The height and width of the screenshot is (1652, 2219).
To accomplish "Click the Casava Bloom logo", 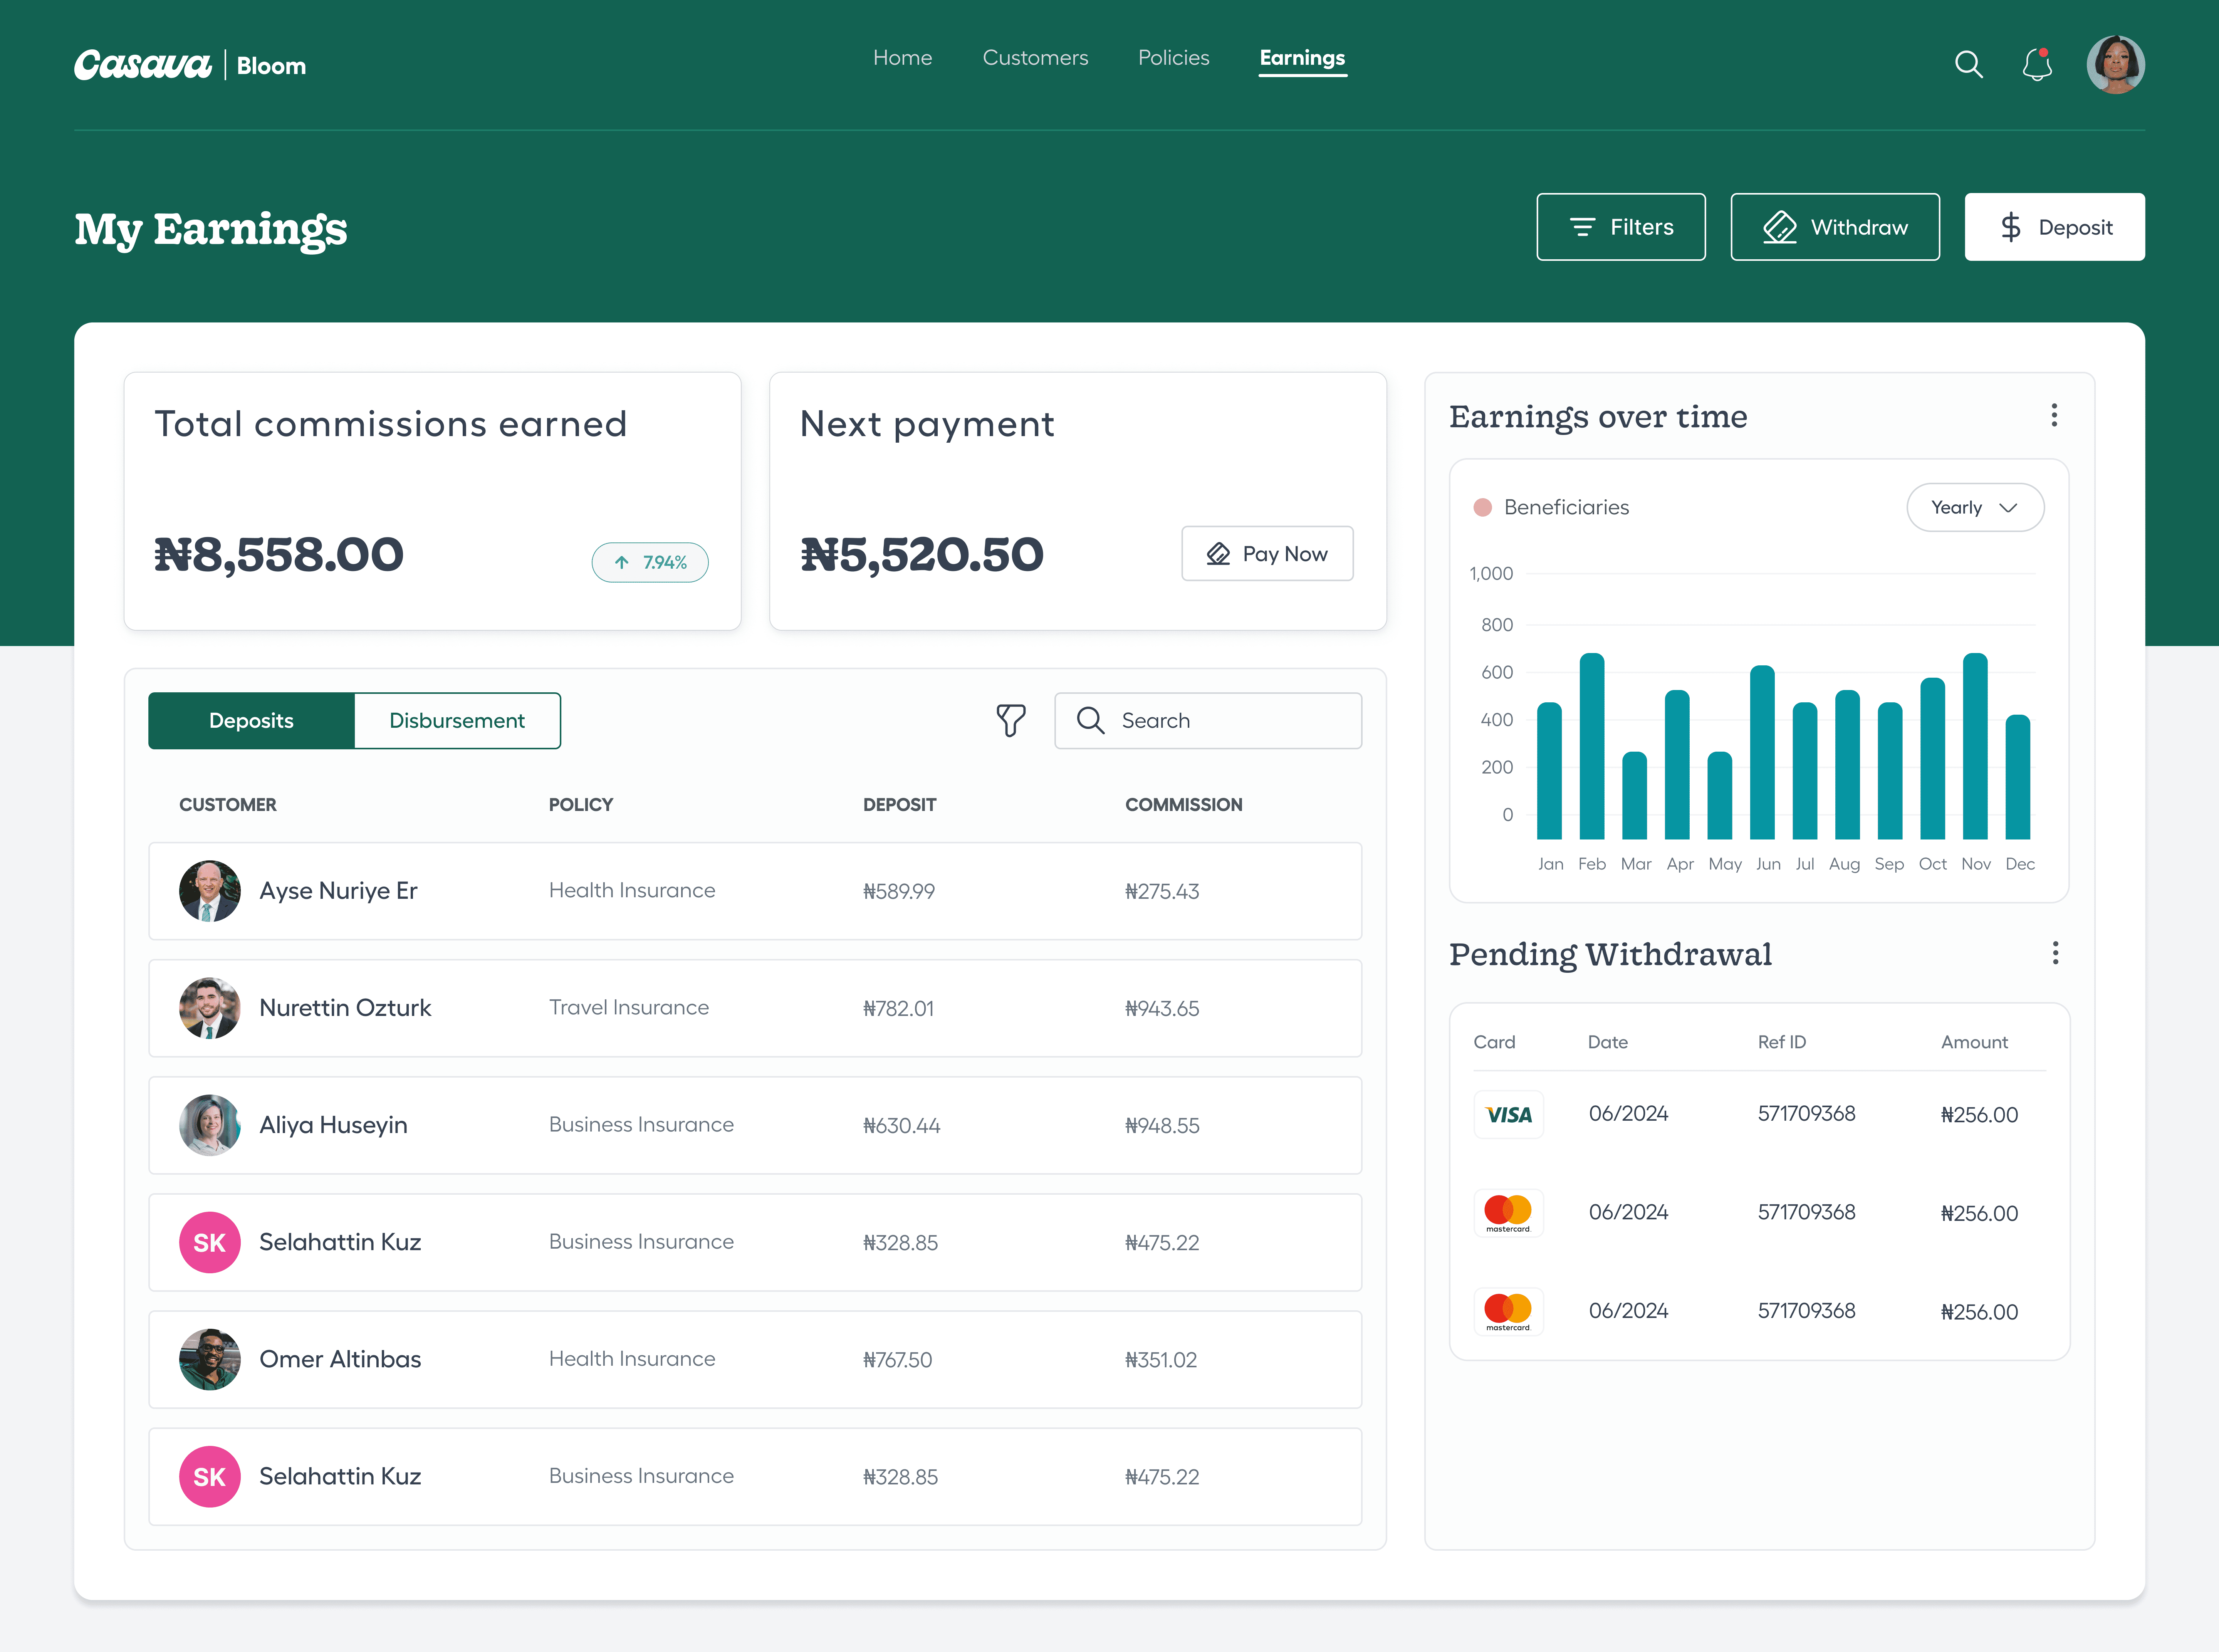I will tap(190, 65).
